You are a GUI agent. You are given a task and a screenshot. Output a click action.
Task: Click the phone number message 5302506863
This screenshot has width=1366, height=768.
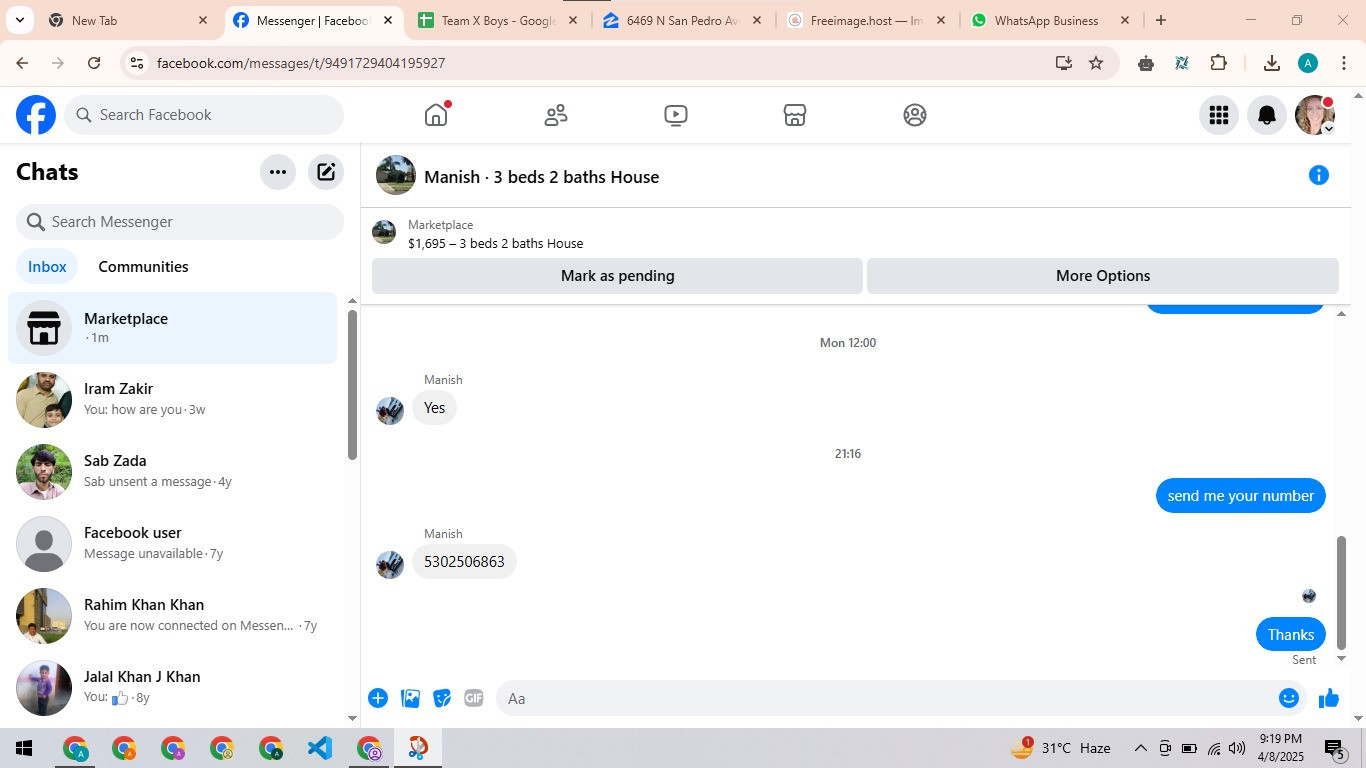pyautogui.click(x=464, y=562)
